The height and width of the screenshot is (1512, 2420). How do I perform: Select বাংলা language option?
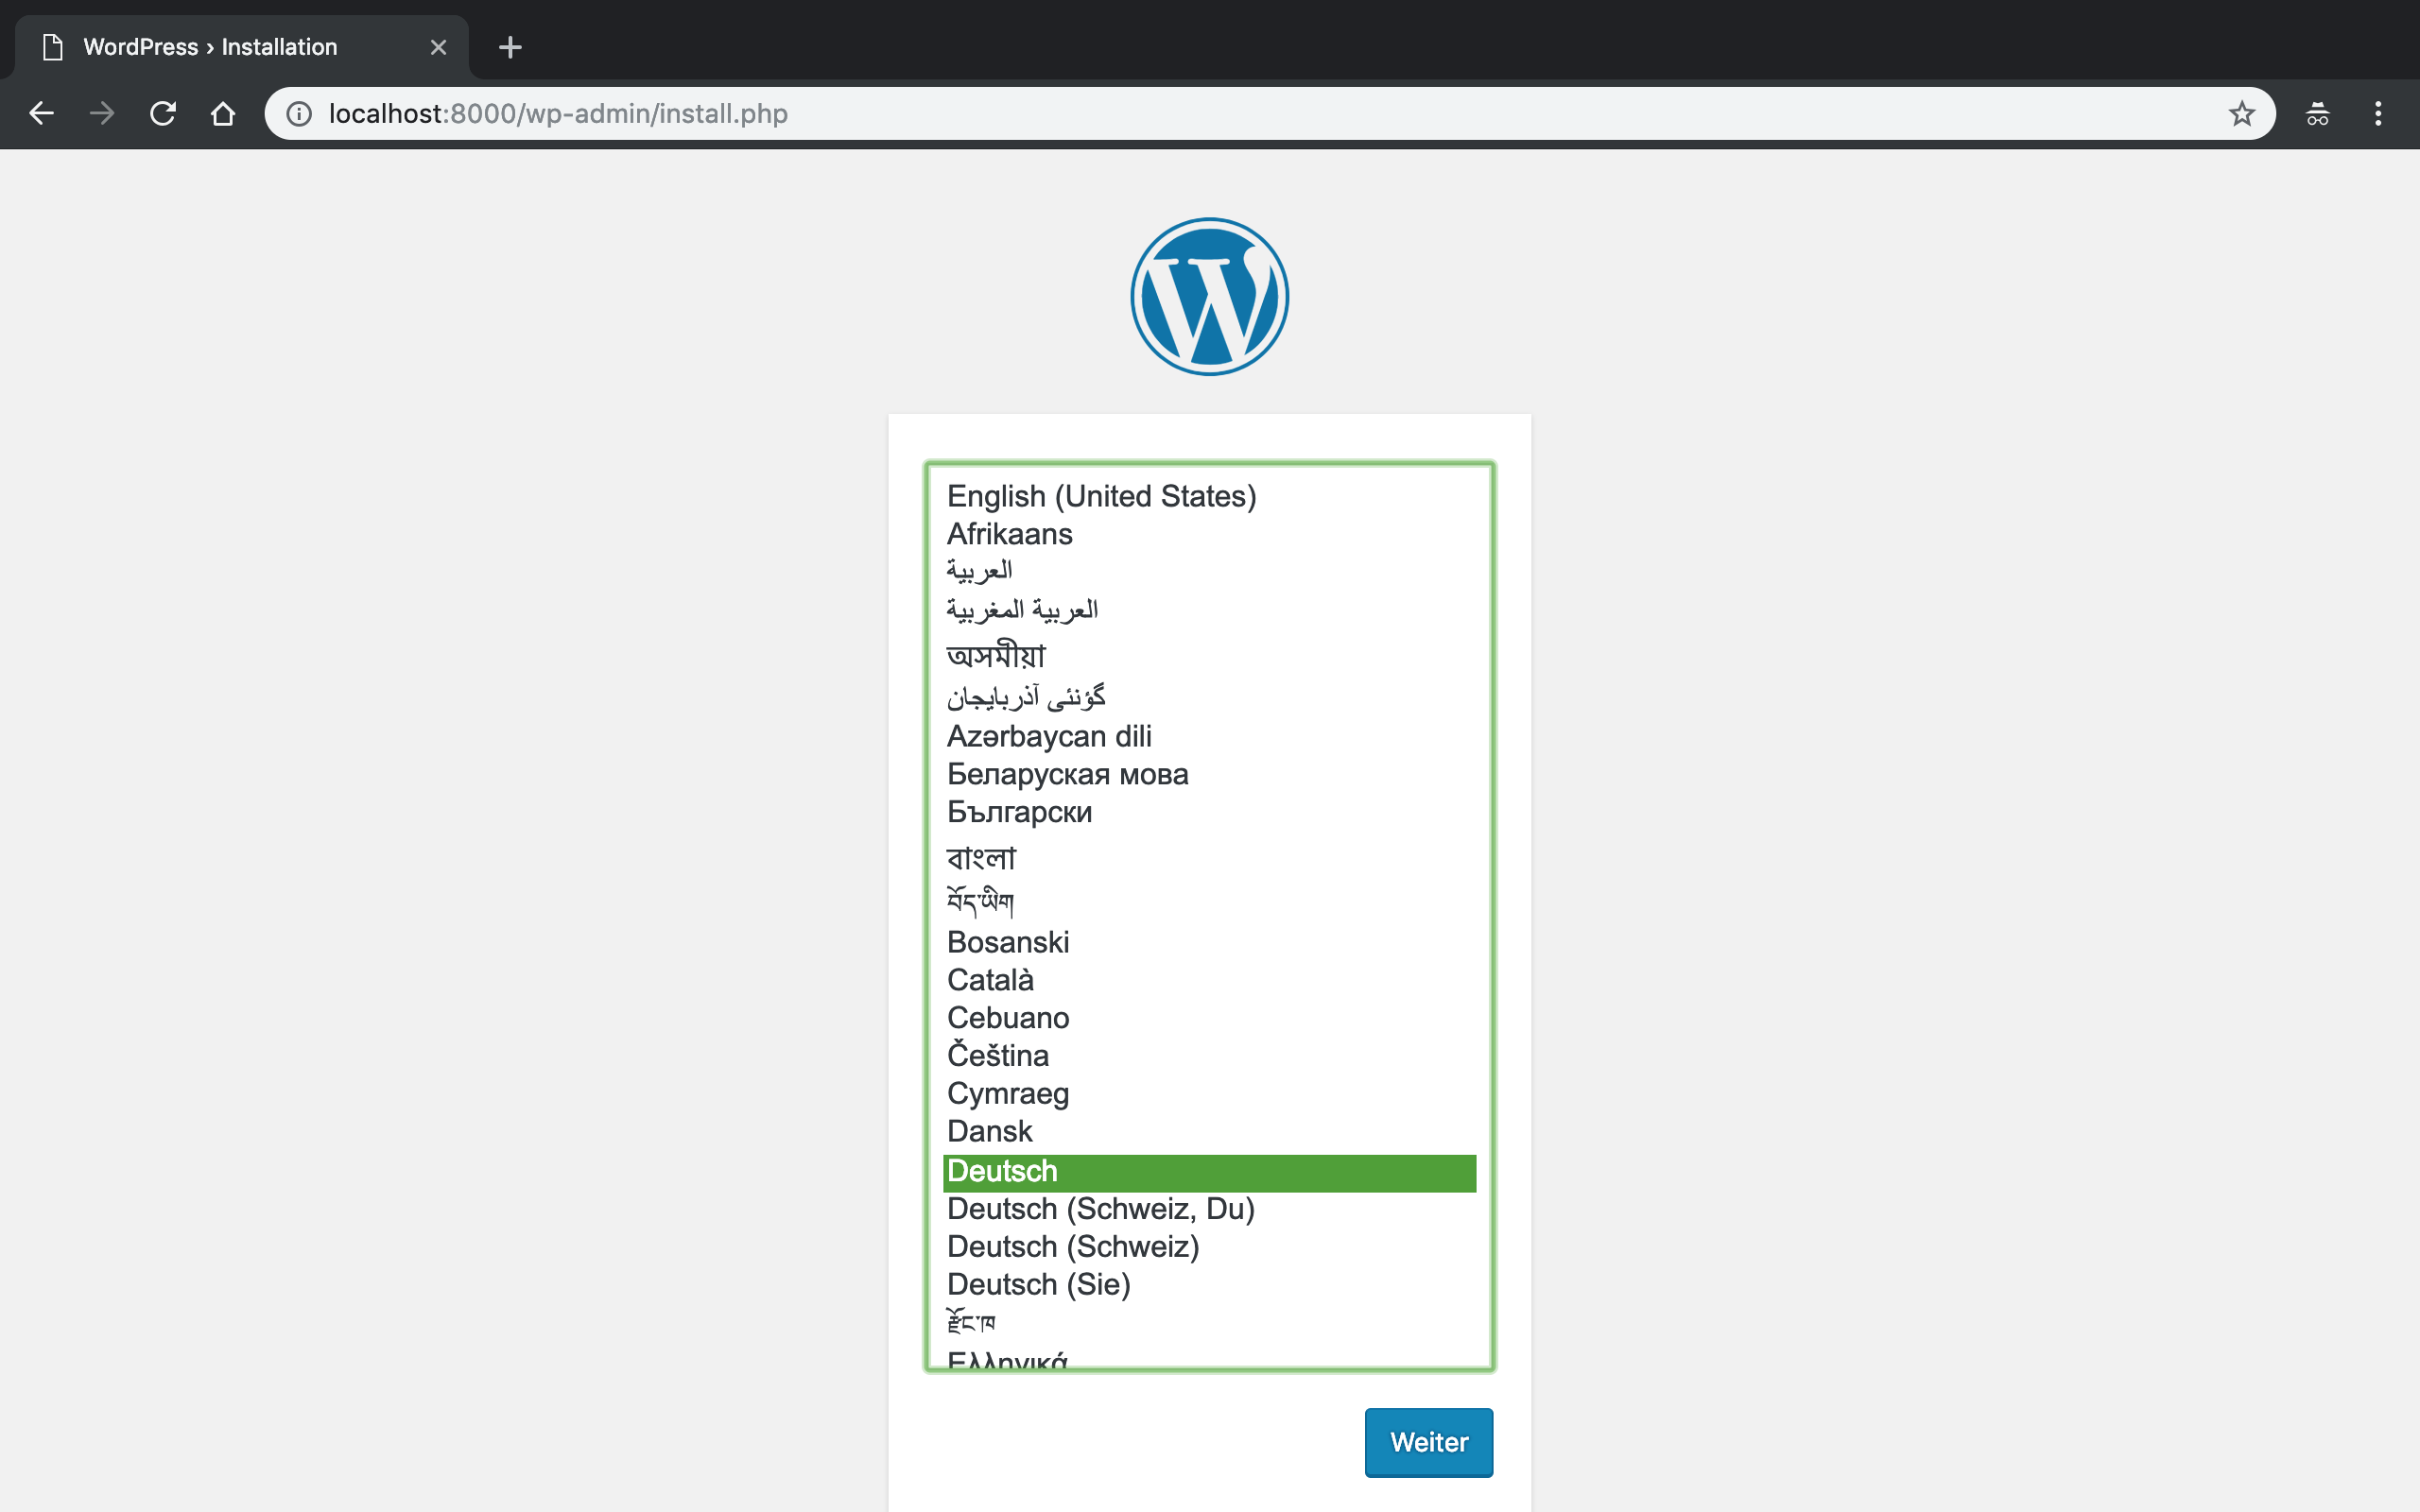coord(1209,858)
